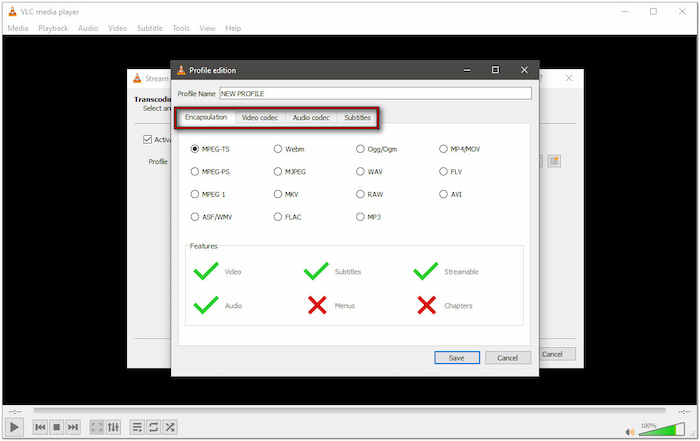Select Webm encapsulation
700x441 pixels.
point(289,149)
